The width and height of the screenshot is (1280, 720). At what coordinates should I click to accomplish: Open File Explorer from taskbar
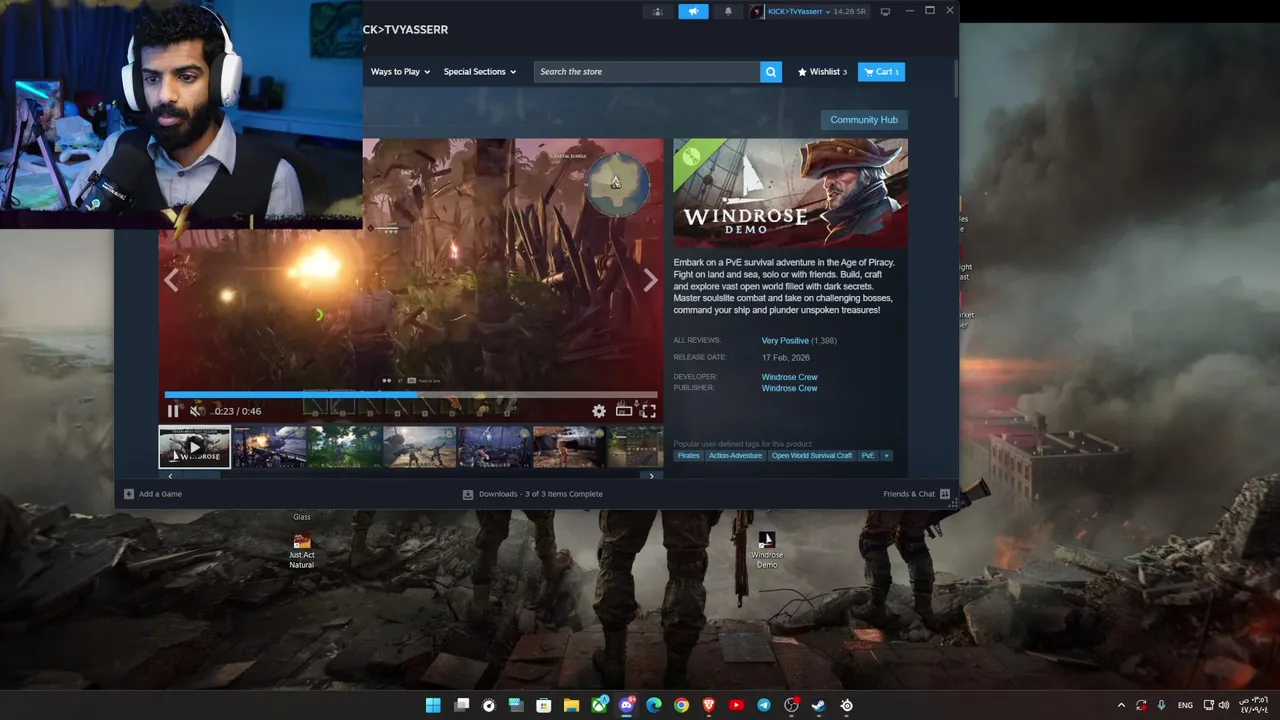click(571, 705)
